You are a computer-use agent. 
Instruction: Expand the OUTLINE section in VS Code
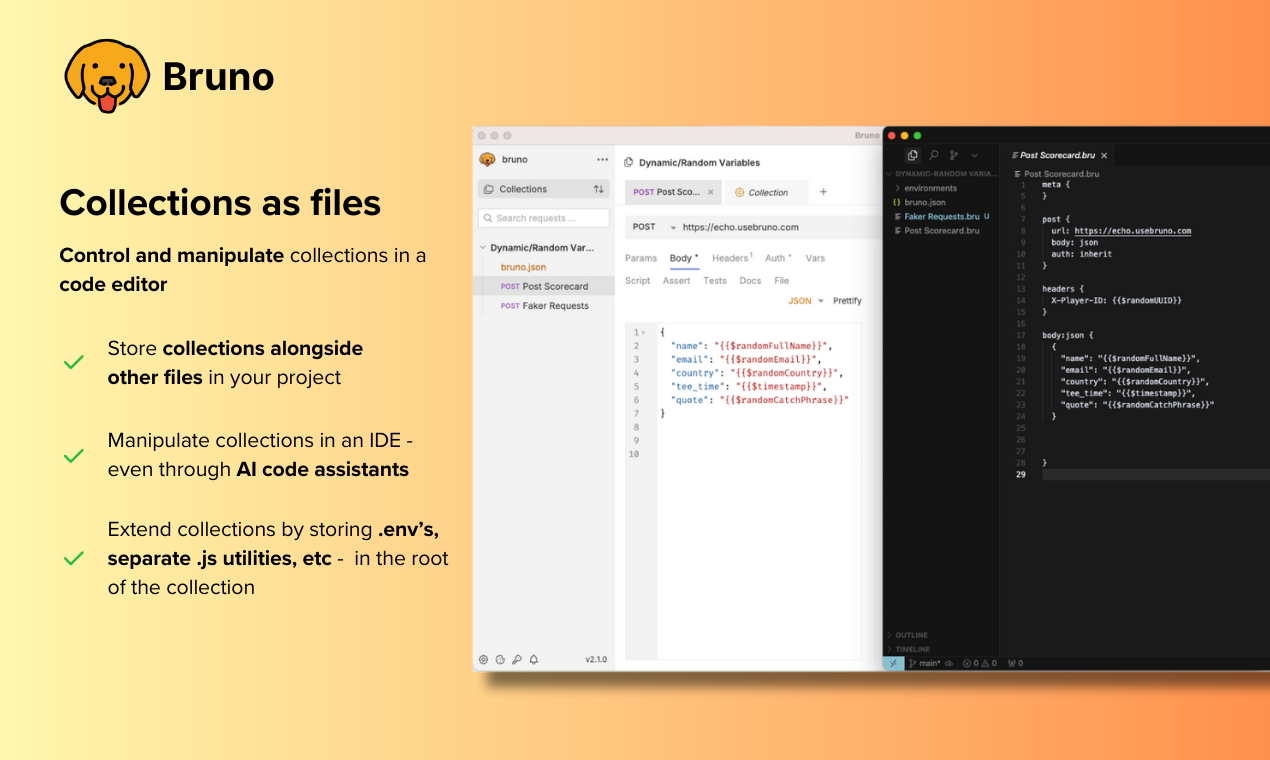click(x=911, y=635)
